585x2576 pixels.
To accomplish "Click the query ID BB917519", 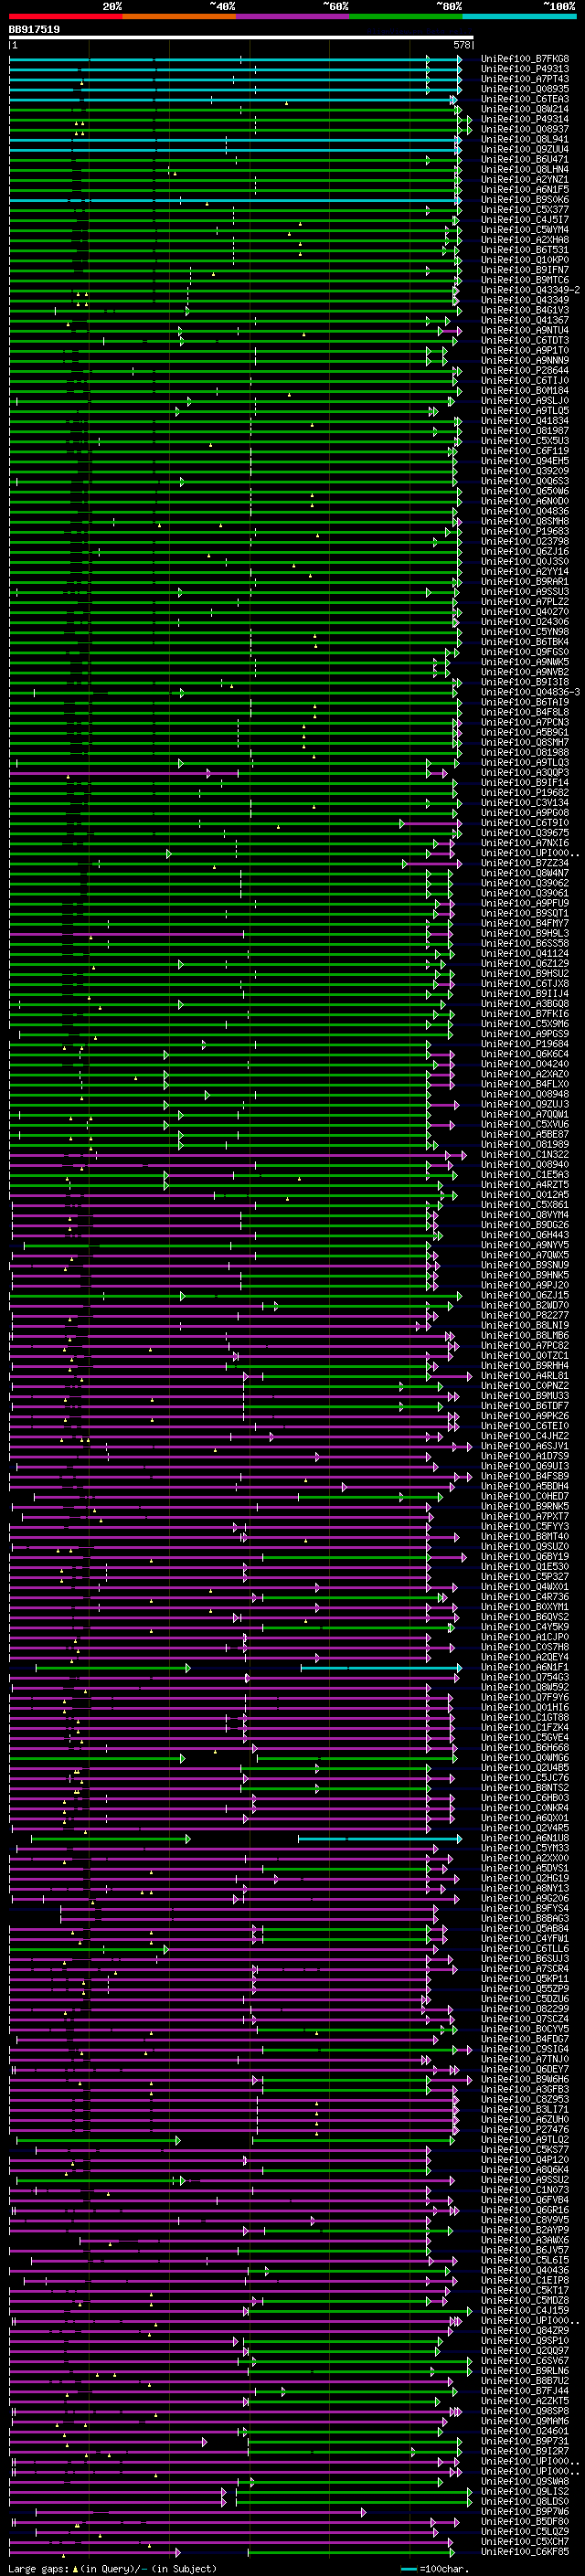I will click(x=34, y=30).
